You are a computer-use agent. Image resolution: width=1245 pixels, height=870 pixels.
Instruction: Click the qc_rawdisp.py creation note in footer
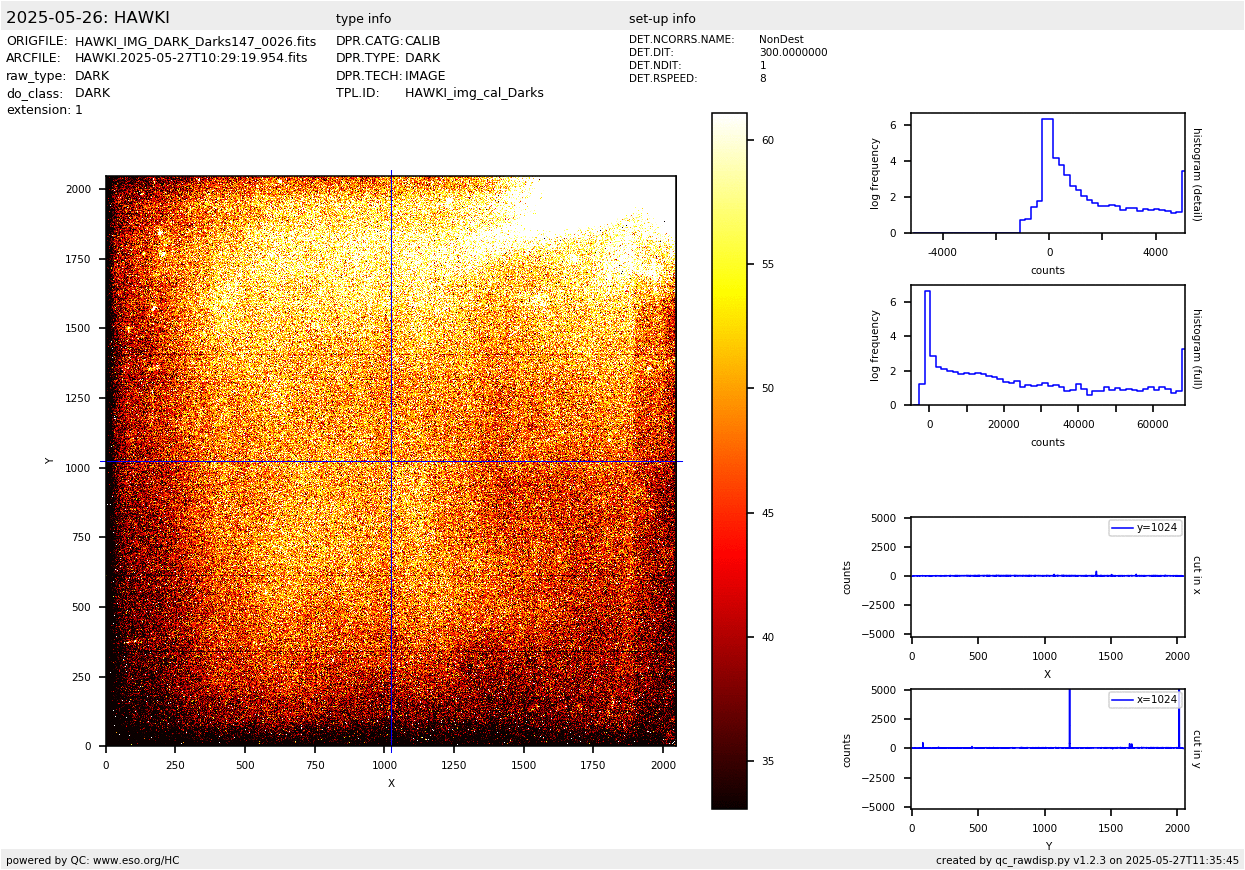coord(1087,860)
